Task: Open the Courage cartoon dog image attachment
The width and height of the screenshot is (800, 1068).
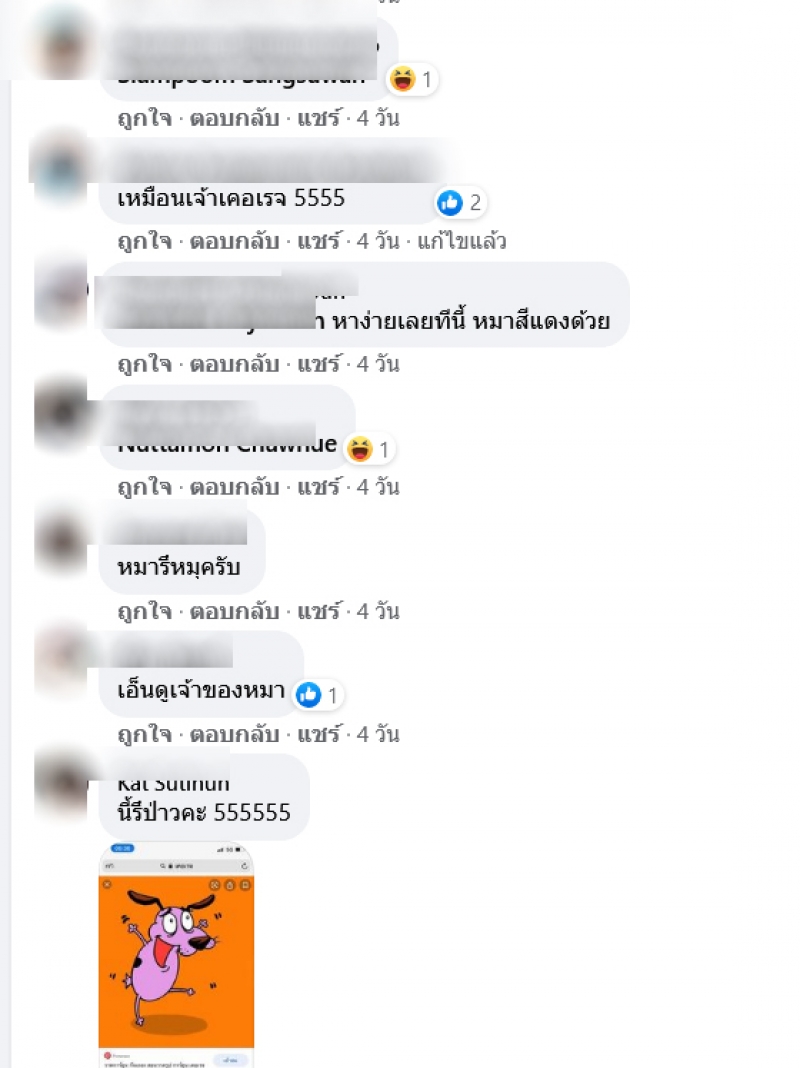Action: 176,955
